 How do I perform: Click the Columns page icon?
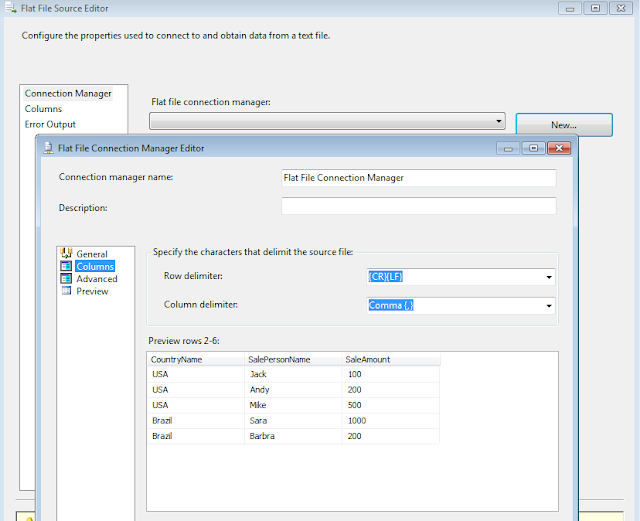(66, 266)
